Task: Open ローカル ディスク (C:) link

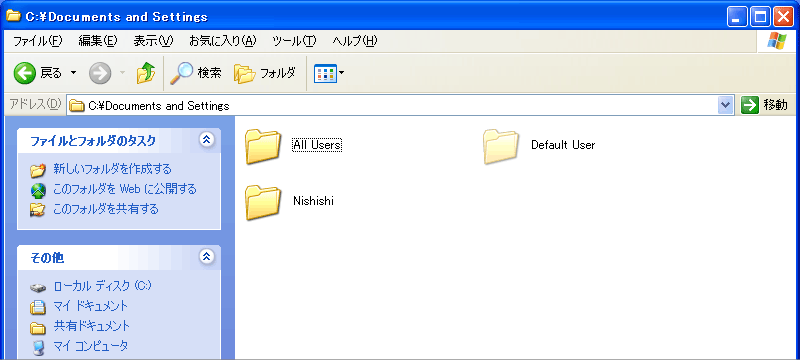Action: pyautogui.click(x=103, y=286)
